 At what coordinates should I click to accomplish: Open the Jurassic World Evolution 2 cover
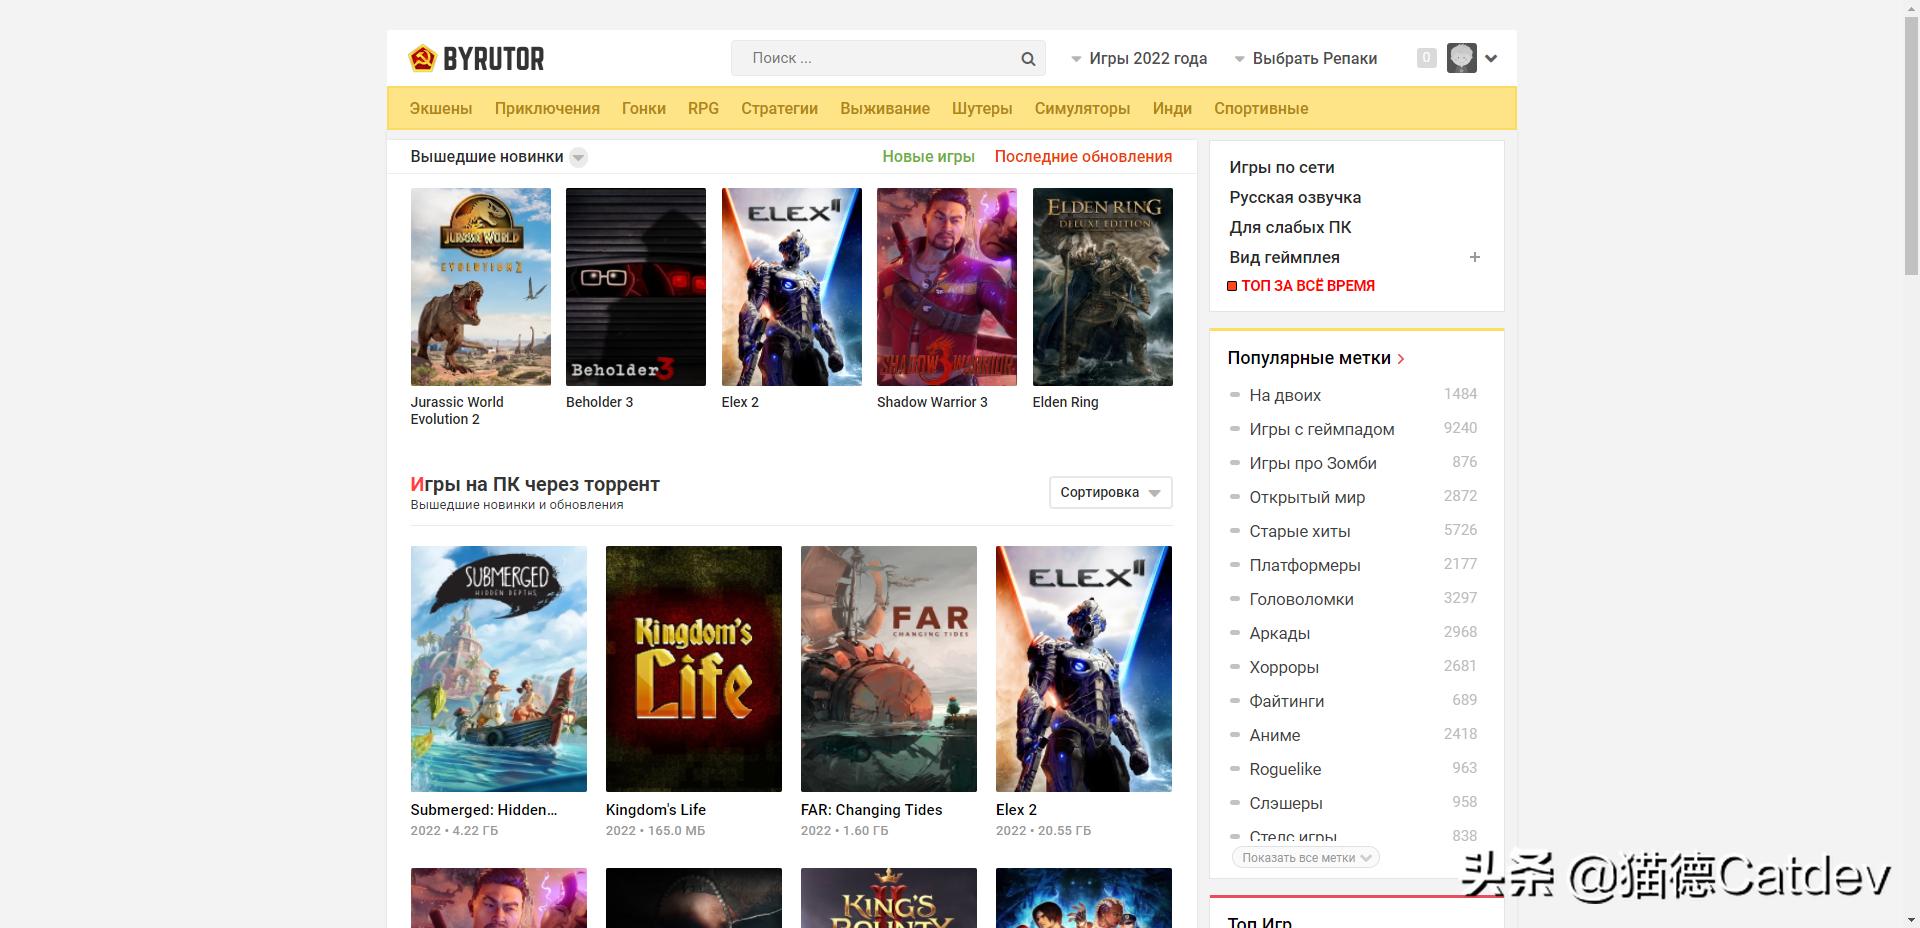[480, 287]
